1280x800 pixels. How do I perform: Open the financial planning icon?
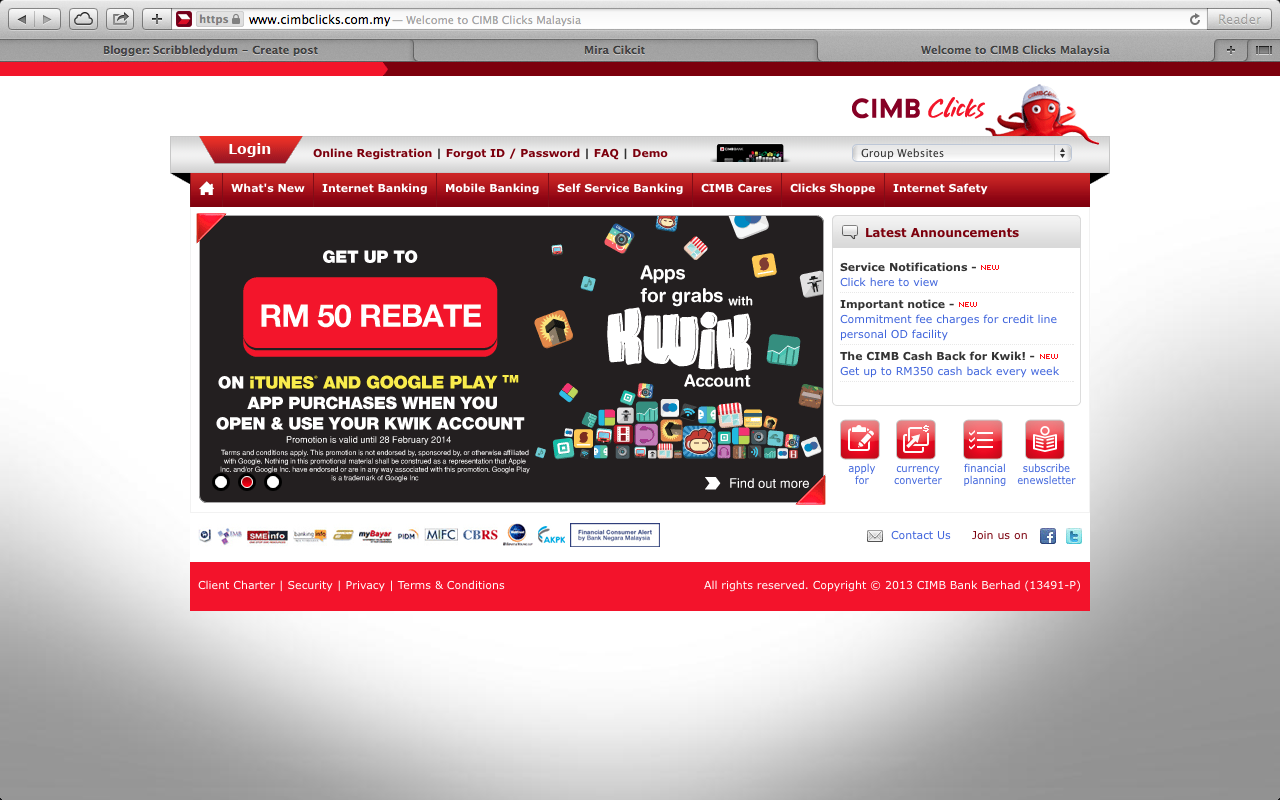983,440
